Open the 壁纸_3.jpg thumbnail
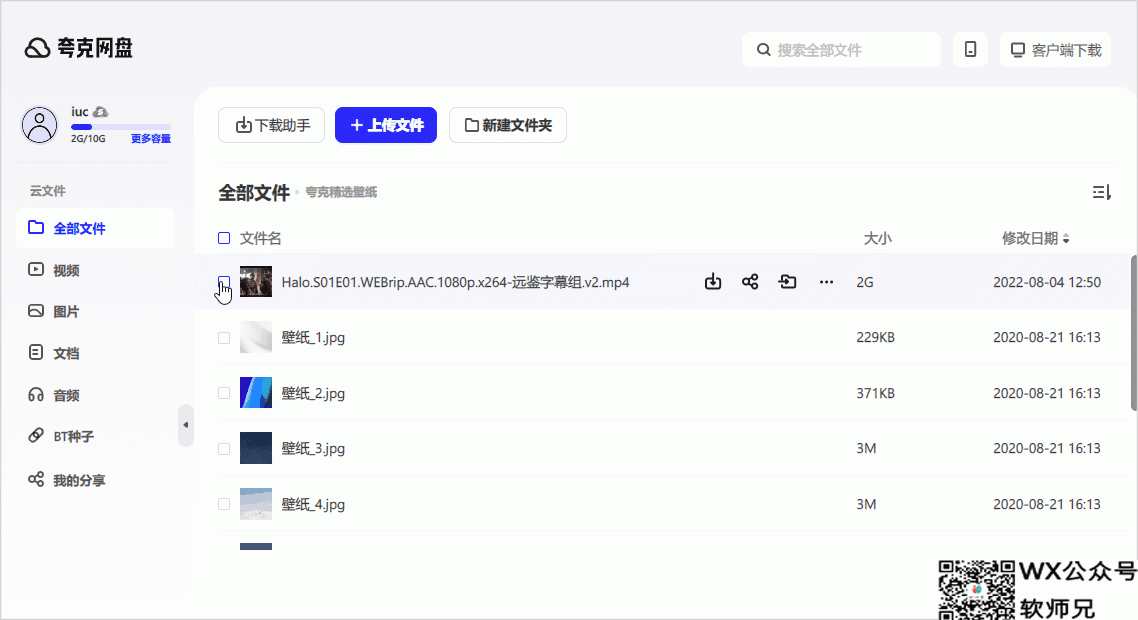The width and height of the screenshot is (1138, 620). (x=255, y=449)
